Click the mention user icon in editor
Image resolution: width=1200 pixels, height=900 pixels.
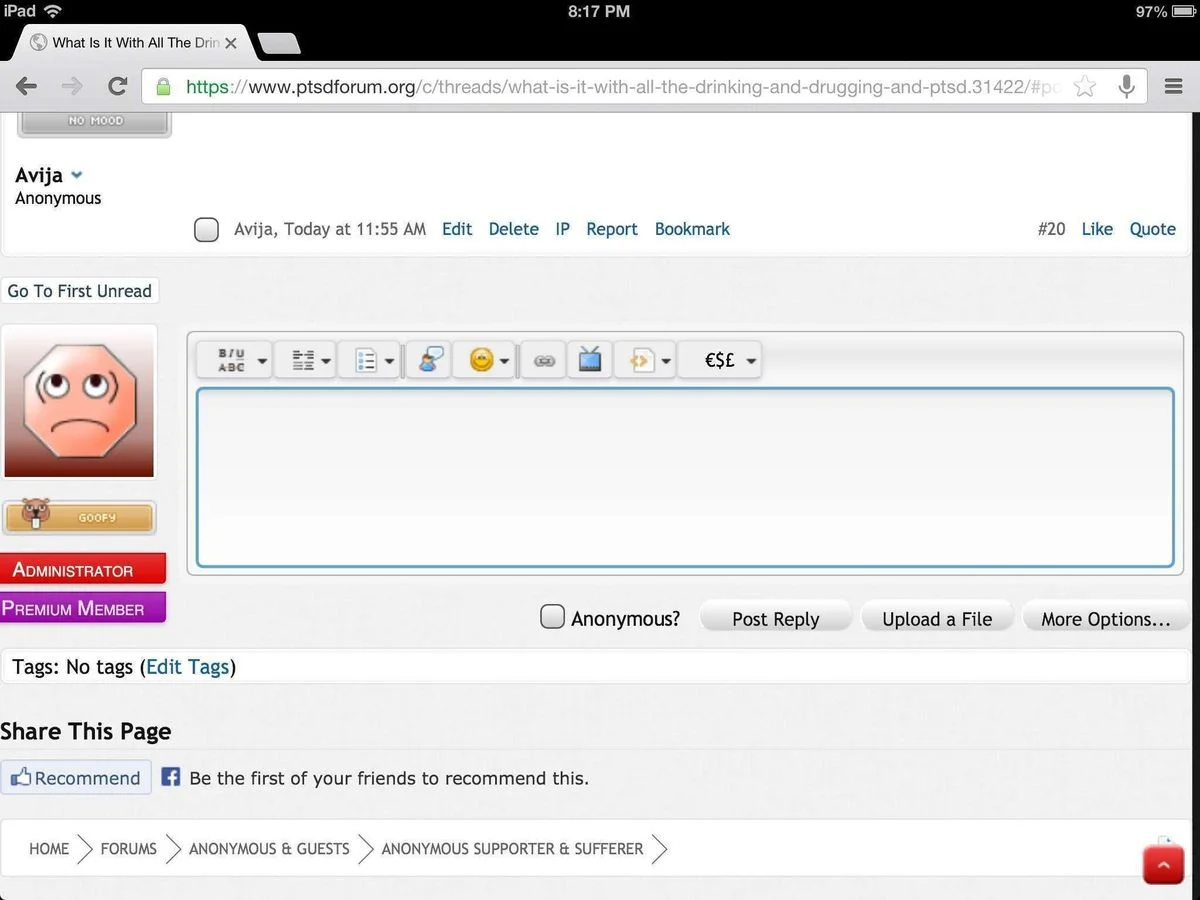point(431,360)
